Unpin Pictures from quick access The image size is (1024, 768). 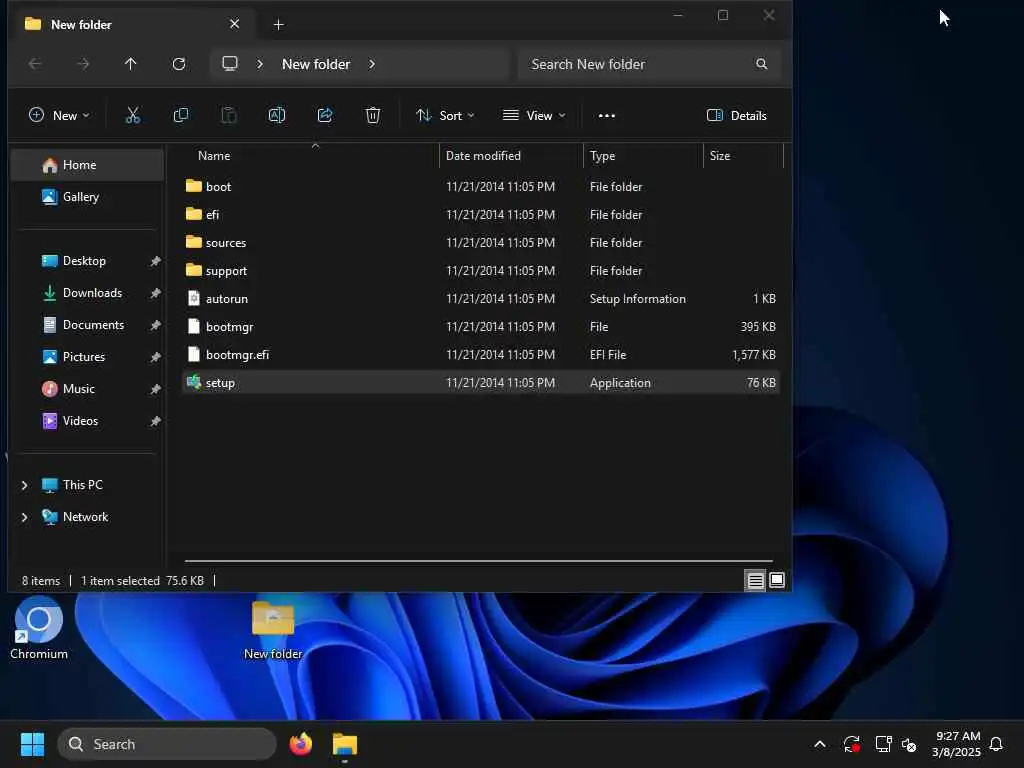(x=155, y=357)
